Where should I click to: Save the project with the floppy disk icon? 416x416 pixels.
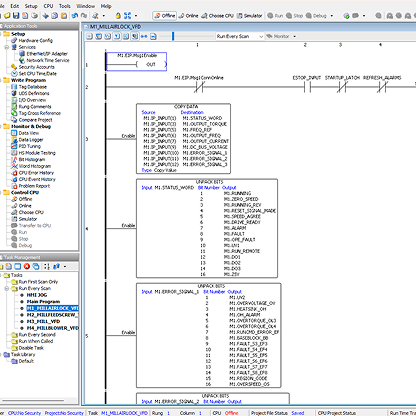coord(16,16)
